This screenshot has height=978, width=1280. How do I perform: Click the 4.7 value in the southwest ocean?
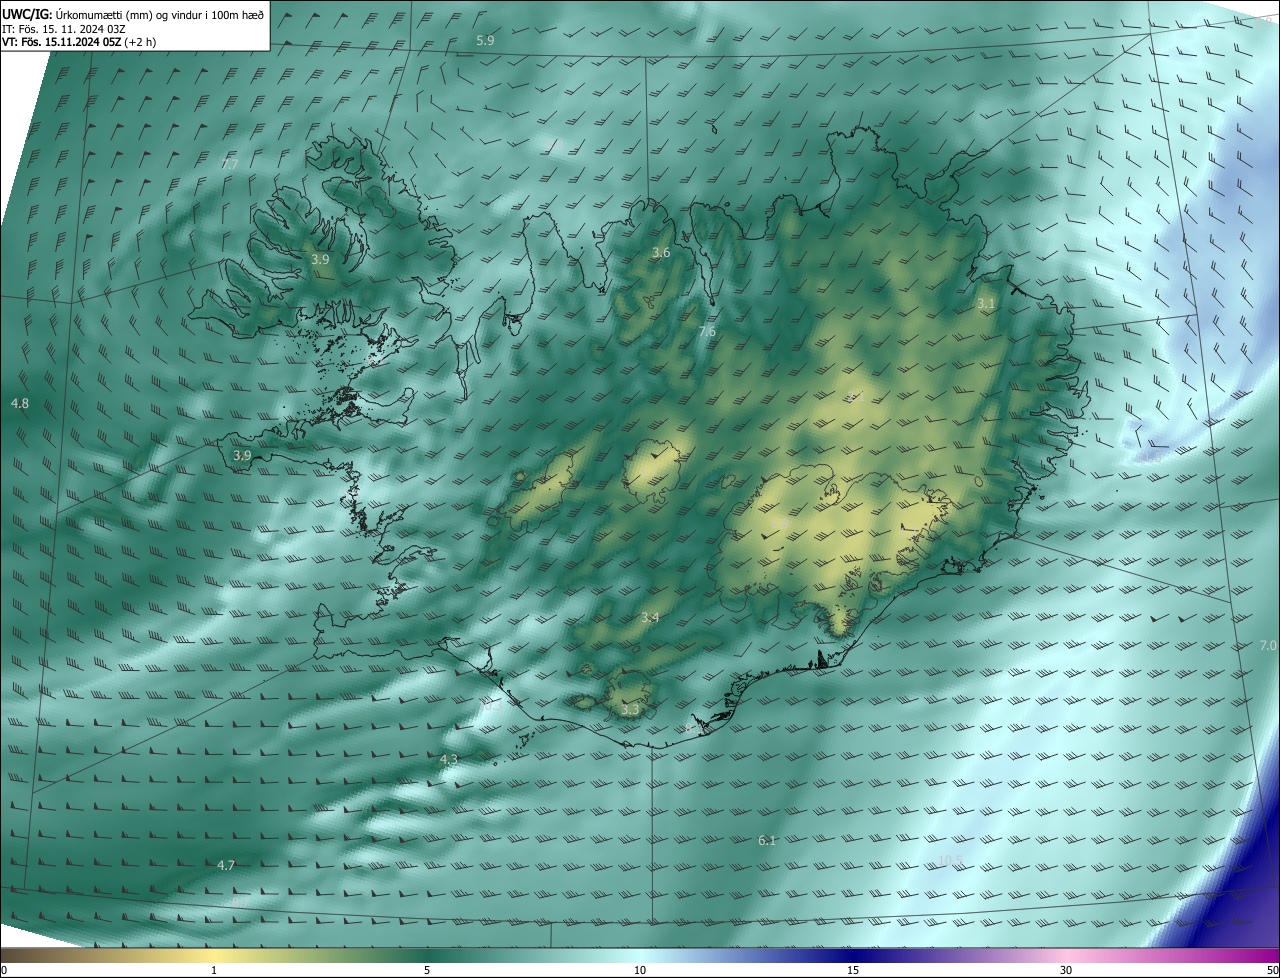click(226, 865)
